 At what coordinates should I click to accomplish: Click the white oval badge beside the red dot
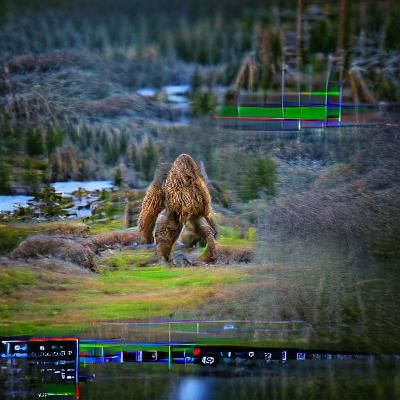point(208,360)
